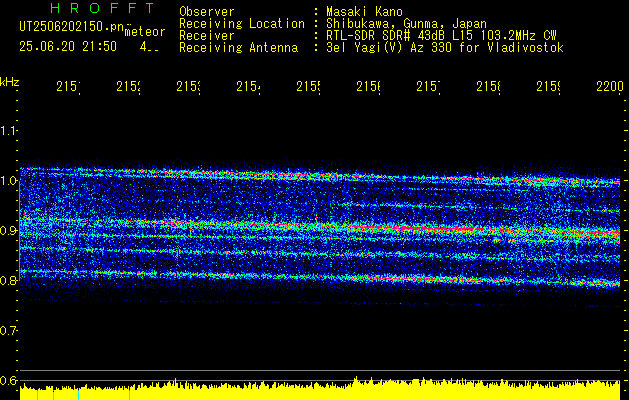Click the 0.7 kHz frequency tick label
Viewport: 629px width, 400px height.
tap(8, 331)
